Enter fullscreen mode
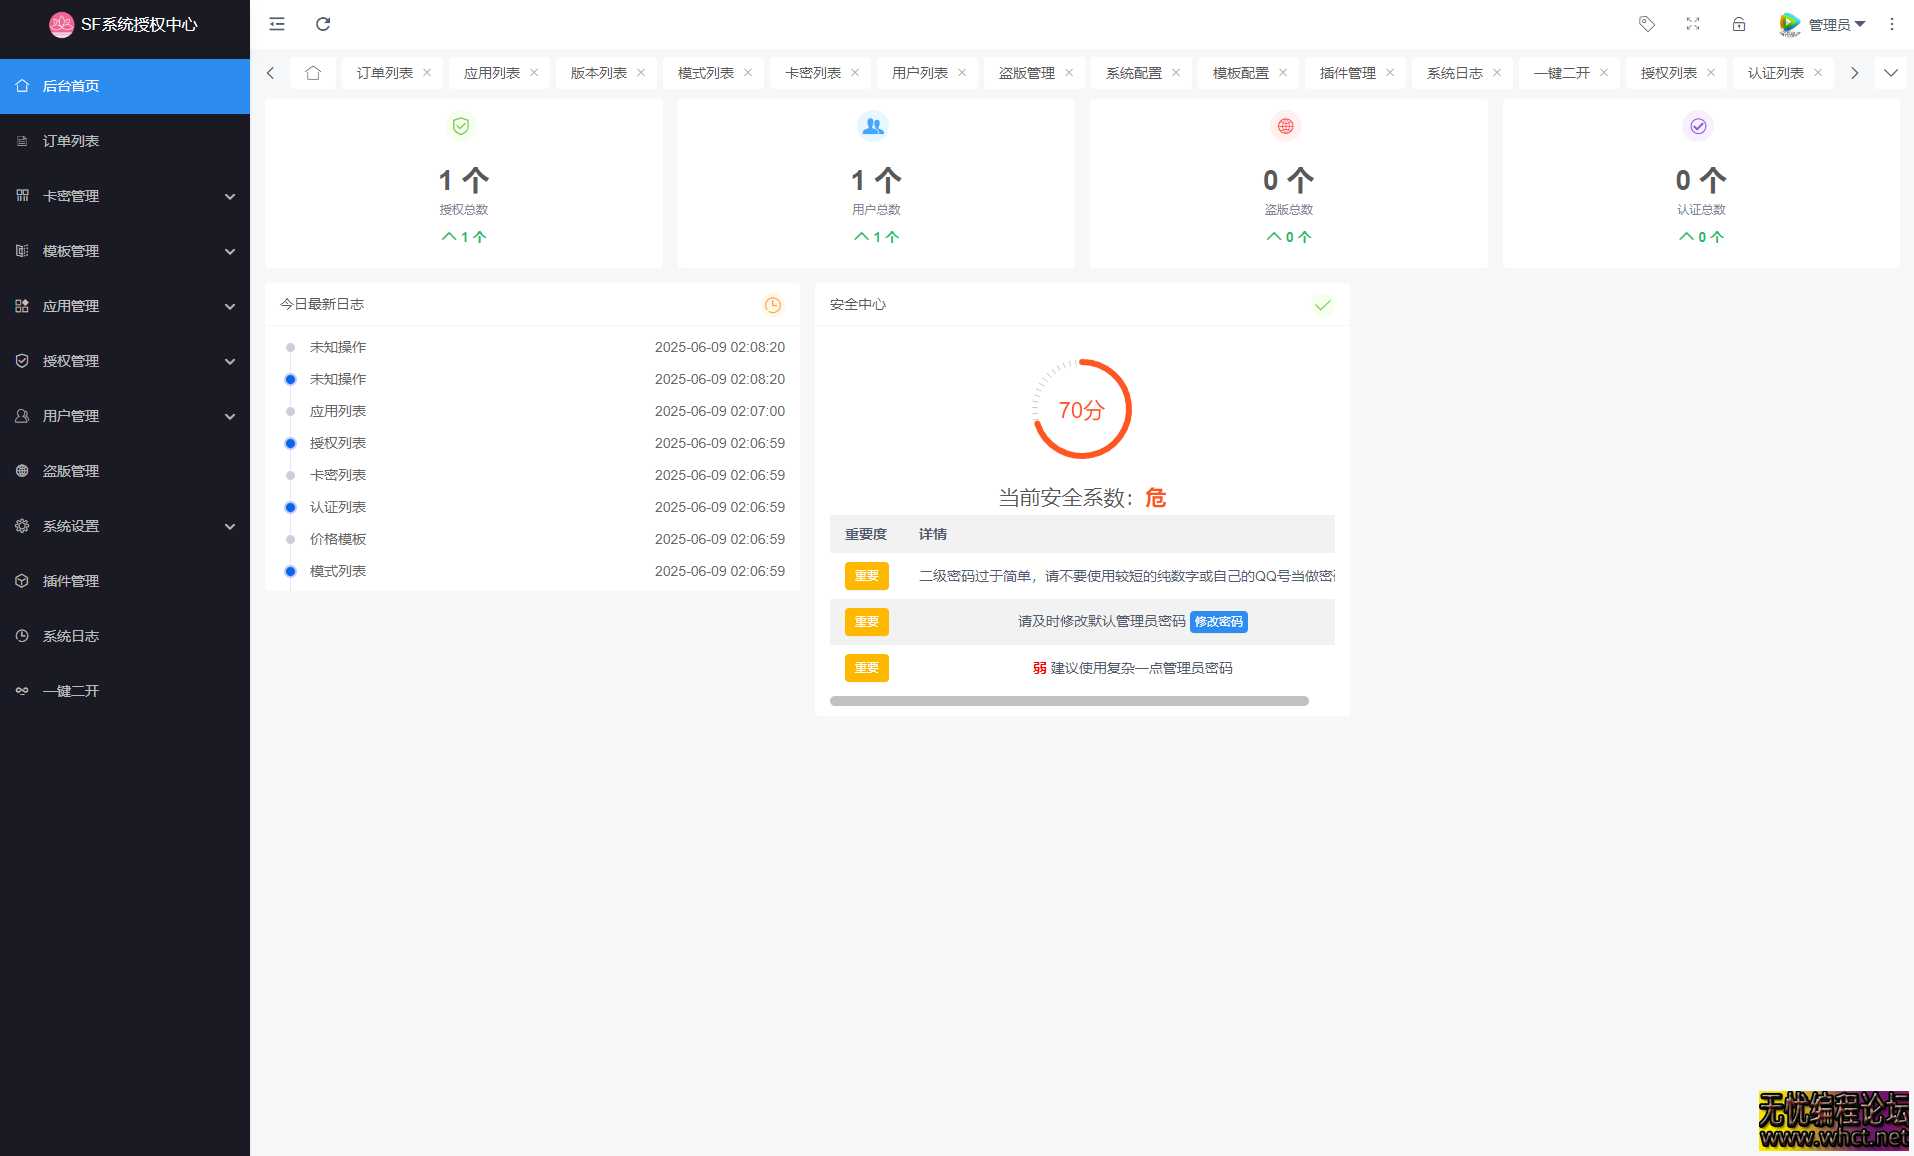This screenshot has height=1156, width=1914. tap(1693, 23)
